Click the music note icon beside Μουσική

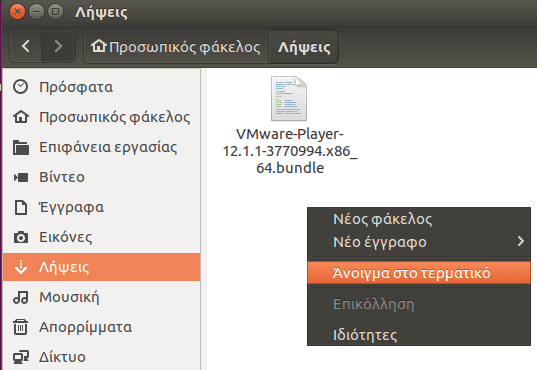(21, 297)
